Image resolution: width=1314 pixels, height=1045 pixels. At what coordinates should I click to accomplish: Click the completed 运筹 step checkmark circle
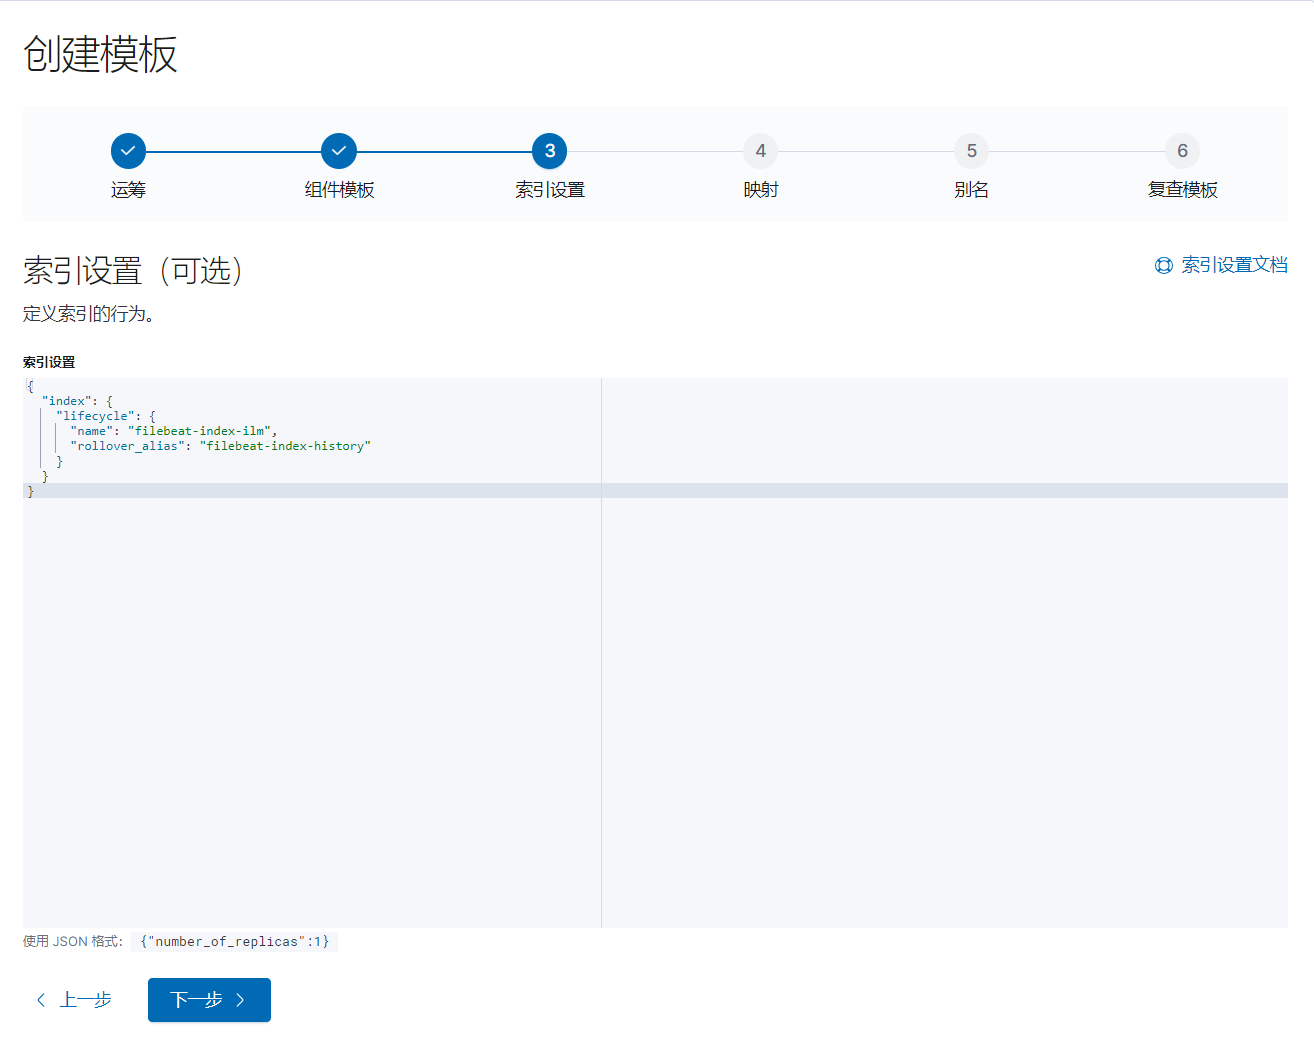128,151
